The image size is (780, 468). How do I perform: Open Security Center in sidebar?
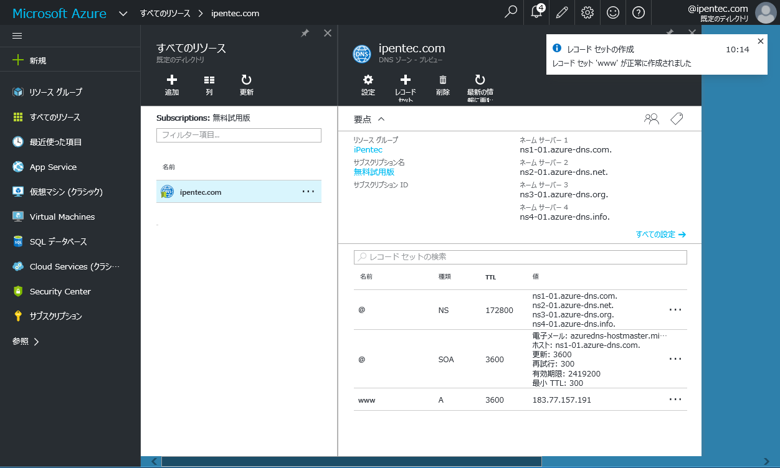[52, 291]
